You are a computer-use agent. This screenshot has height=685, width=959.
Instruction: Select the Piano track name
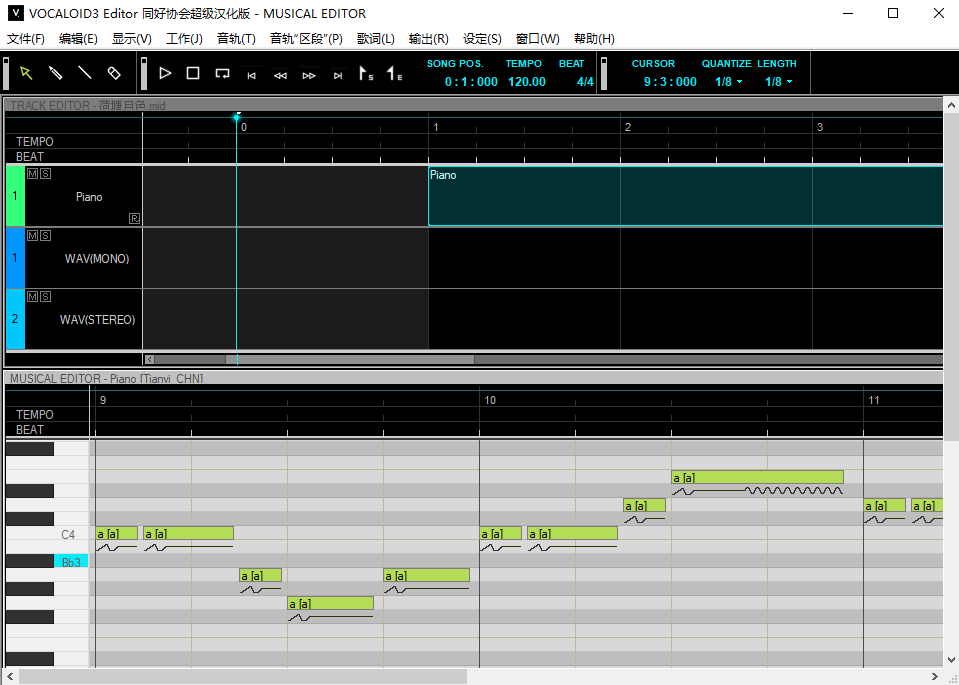(x=89, y=197)
